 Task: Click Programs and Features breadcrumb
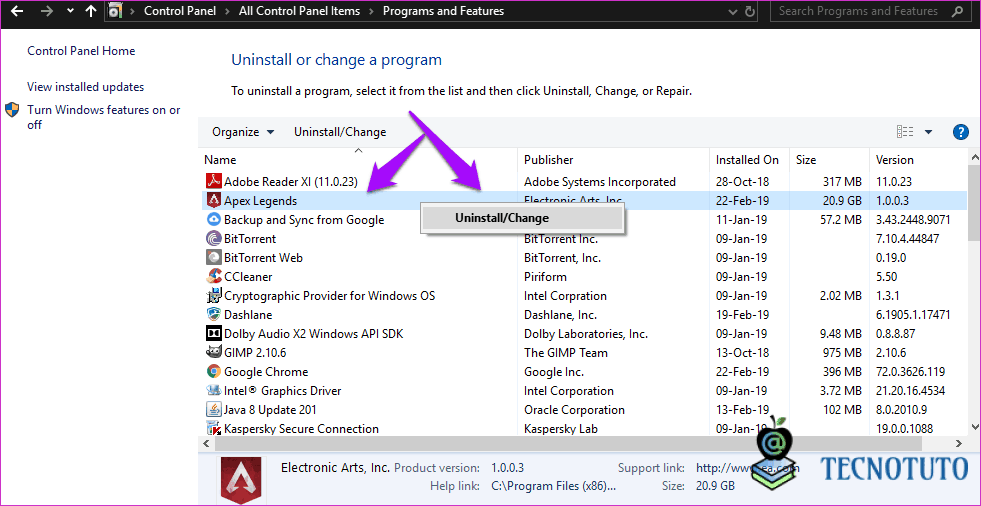[444, 11]
